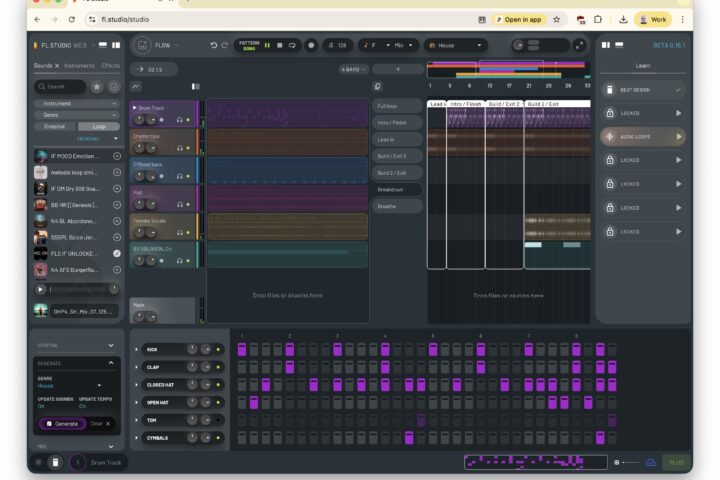Select the Sounds tab
Screen dimensions: 720x480
pyautogui.click(x=43, y=66)
